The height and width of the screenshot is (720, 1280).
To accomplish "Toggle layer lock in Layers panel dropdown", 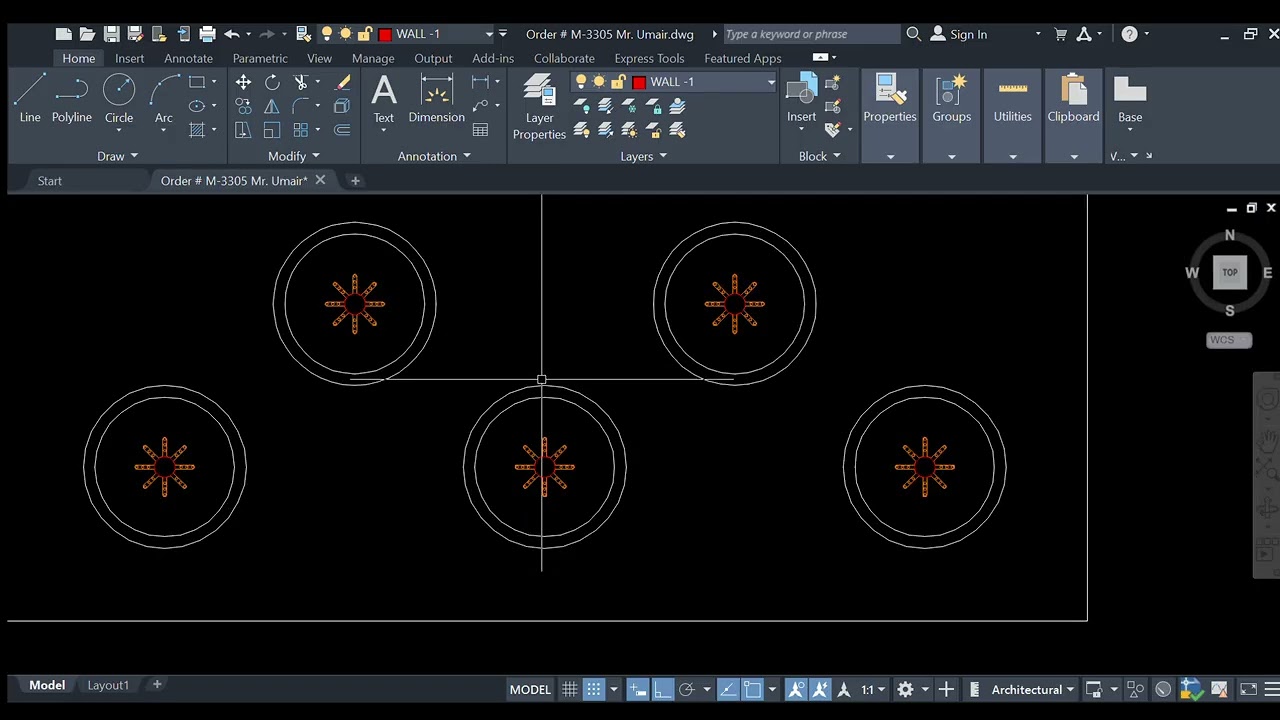I will coord(618,82).
